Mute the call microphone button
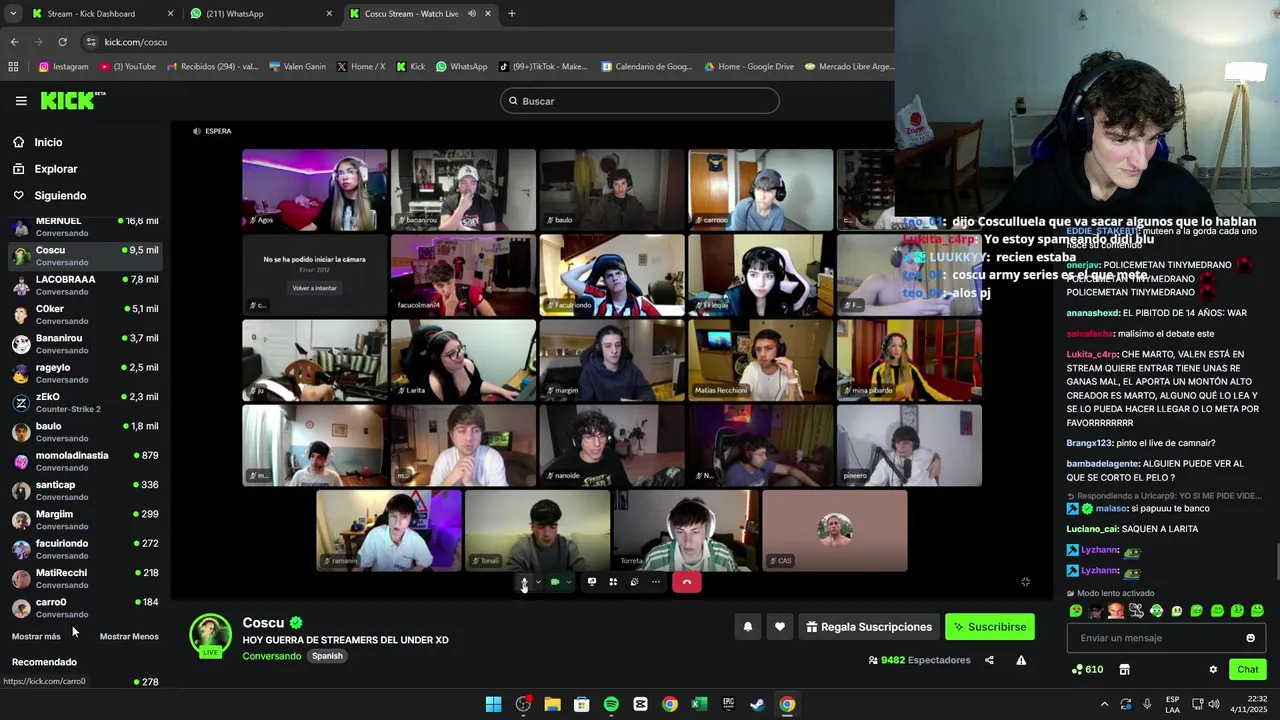The height and width of the screenshot is (720, 1280). click(524, 582)
